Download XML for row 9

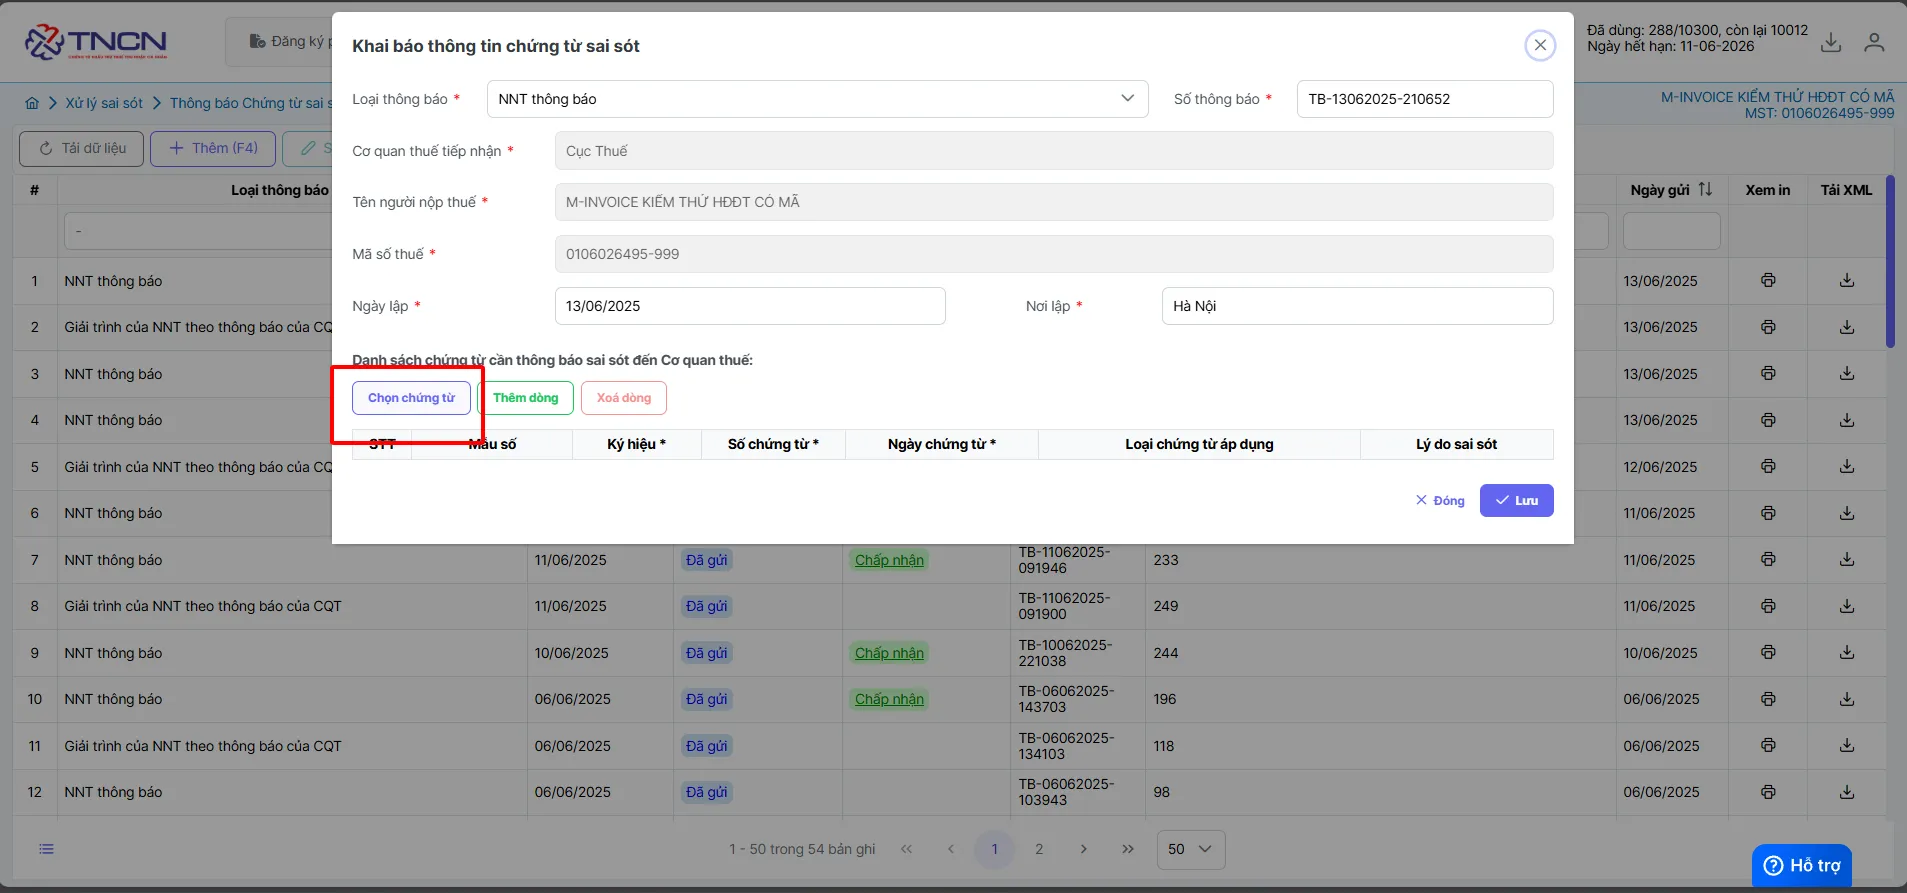[1847, 653]
